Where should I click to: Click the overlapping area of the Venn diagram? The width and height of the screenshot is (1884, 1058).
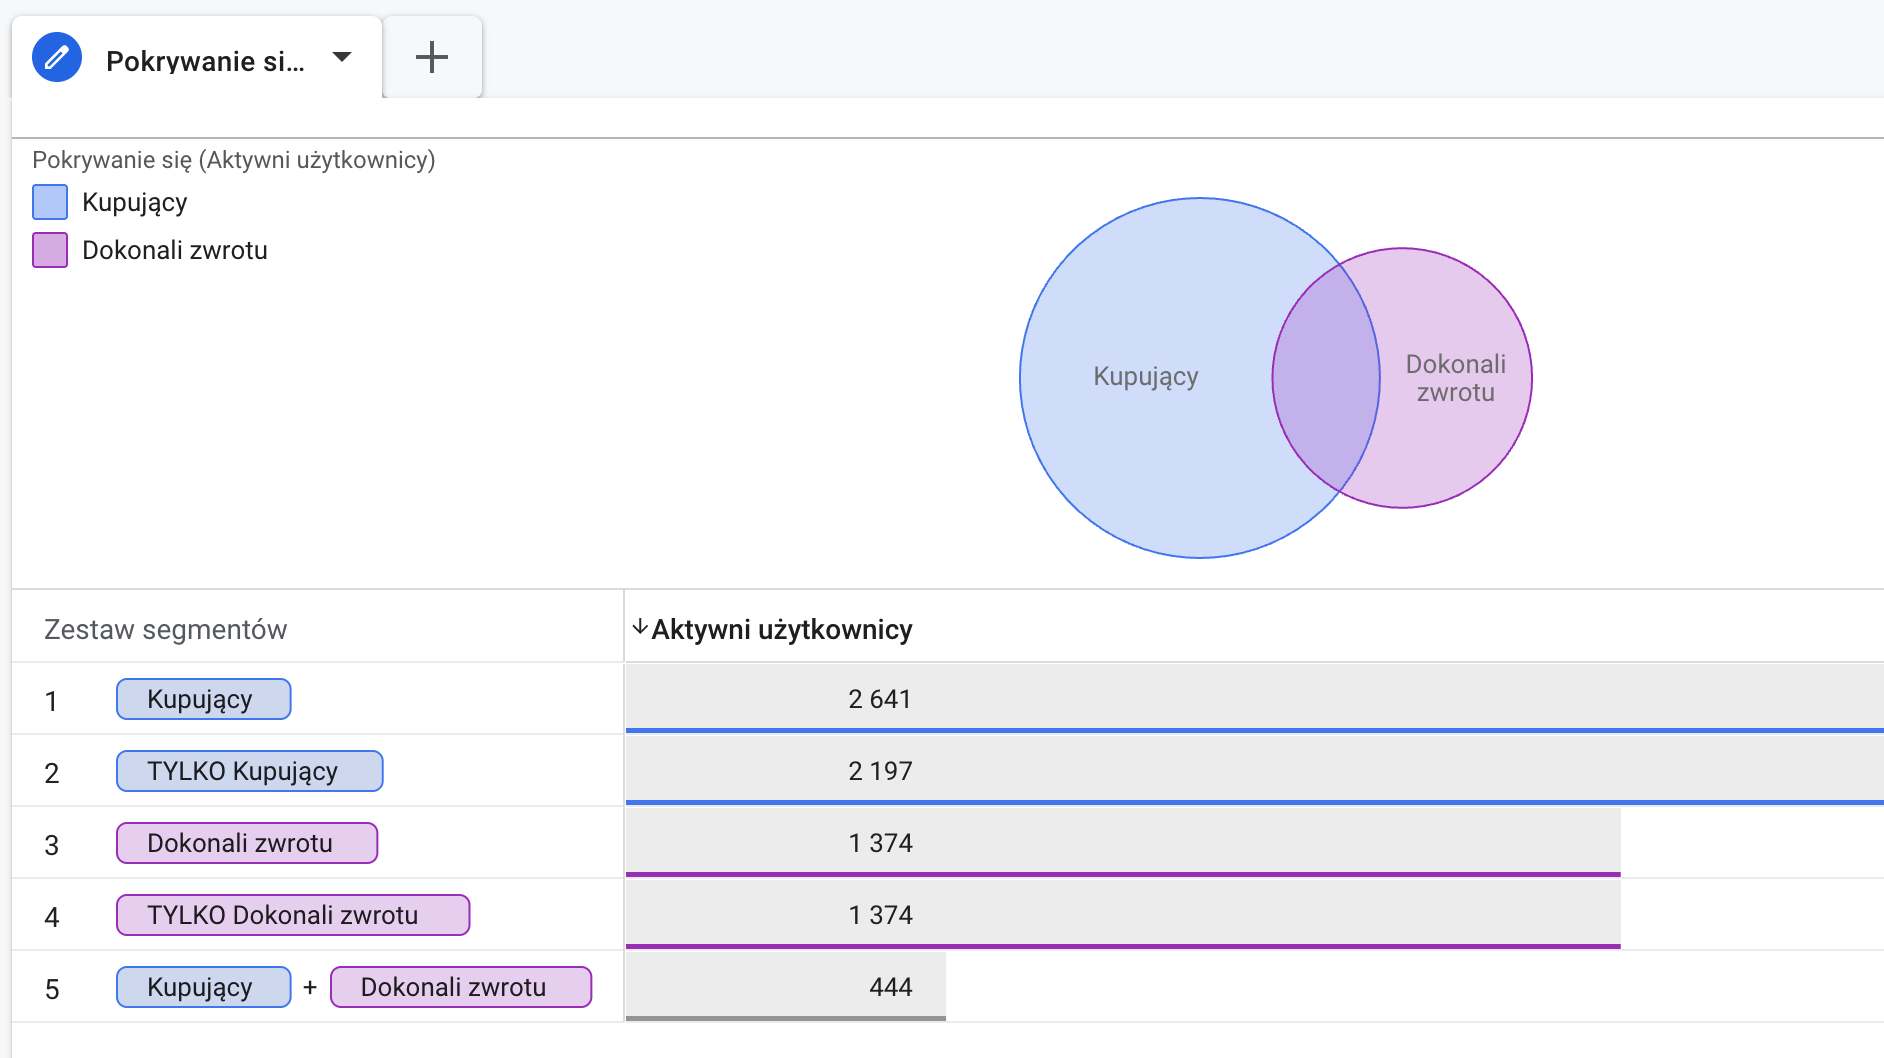coord(1326,378)
